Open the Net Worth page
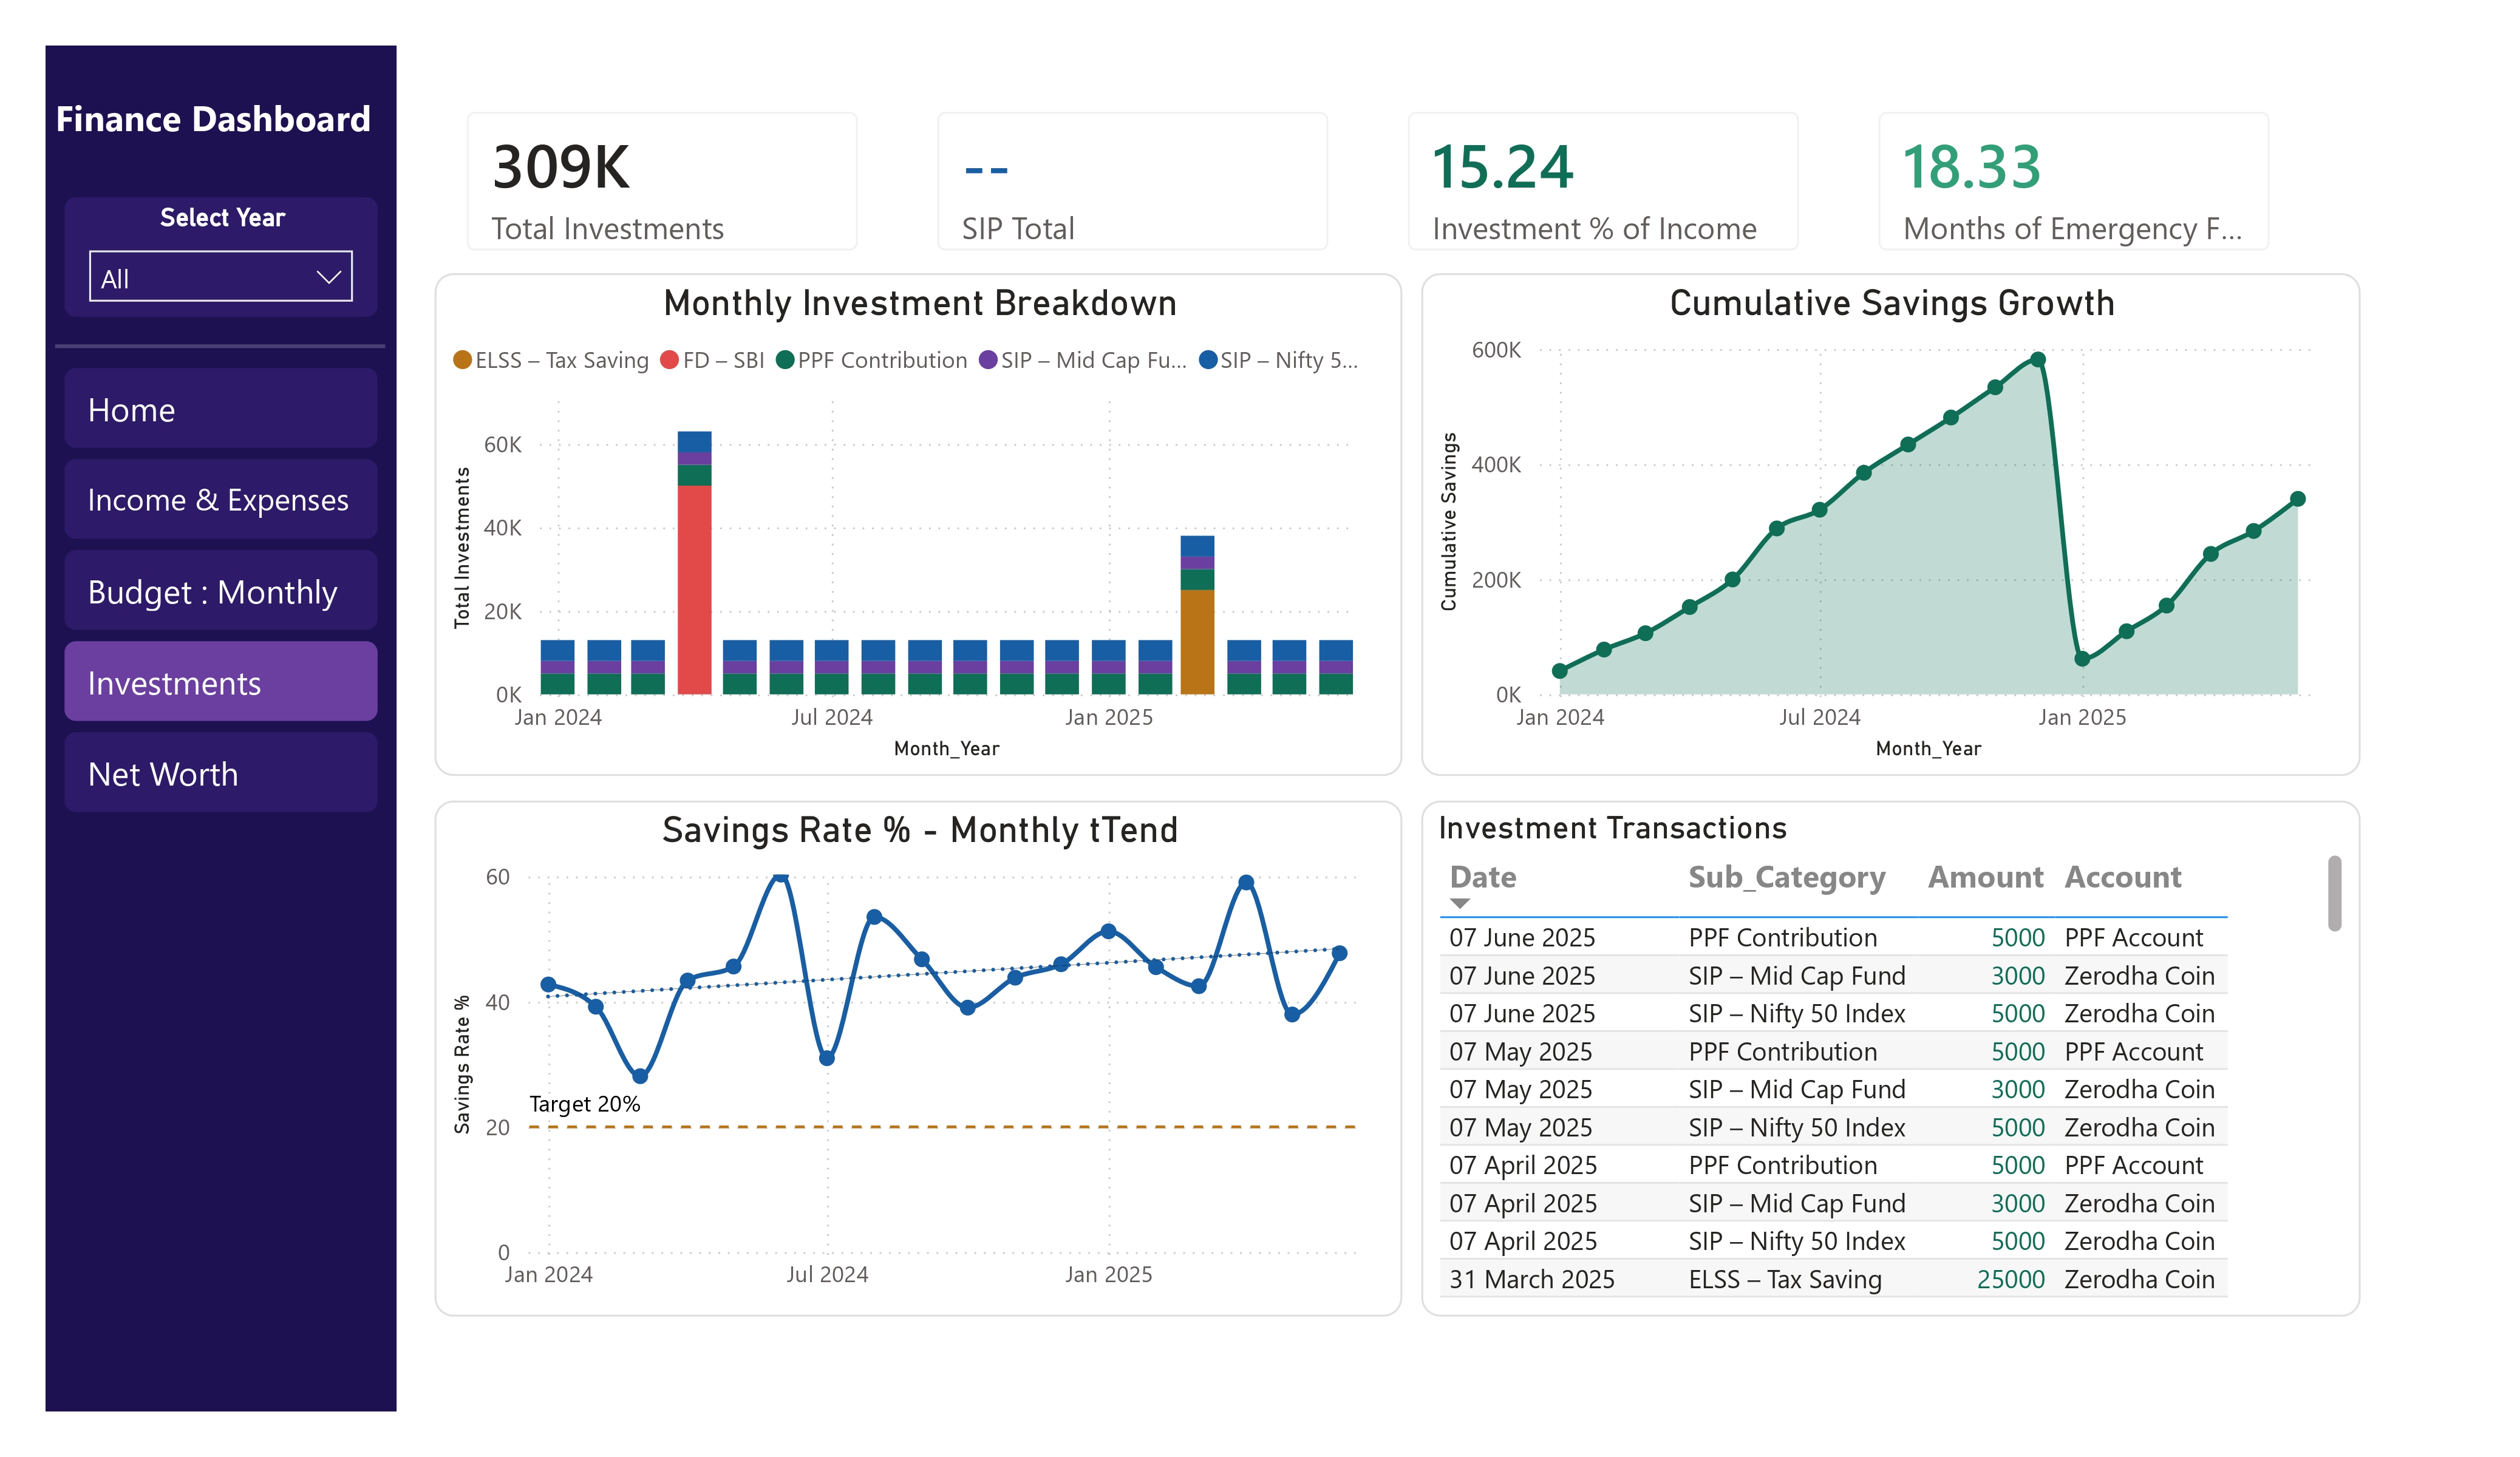Screen dimensions: 2520x1457 [x=220, y=773]
